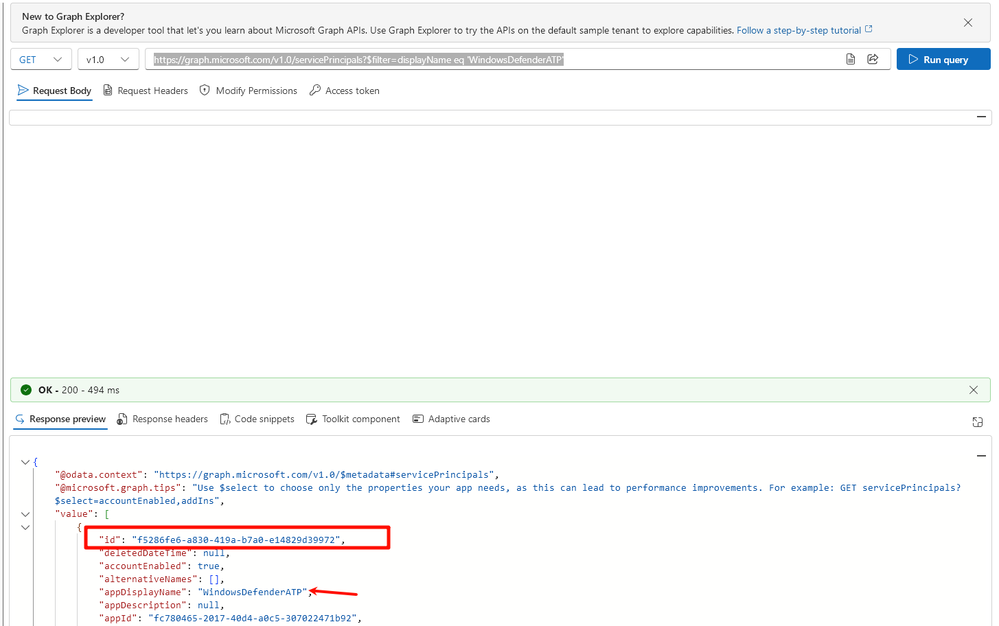This screenshot has width=999, height=626.
Task: Click the Request Body send arrow icon
Action: click(x=23, y=90)
